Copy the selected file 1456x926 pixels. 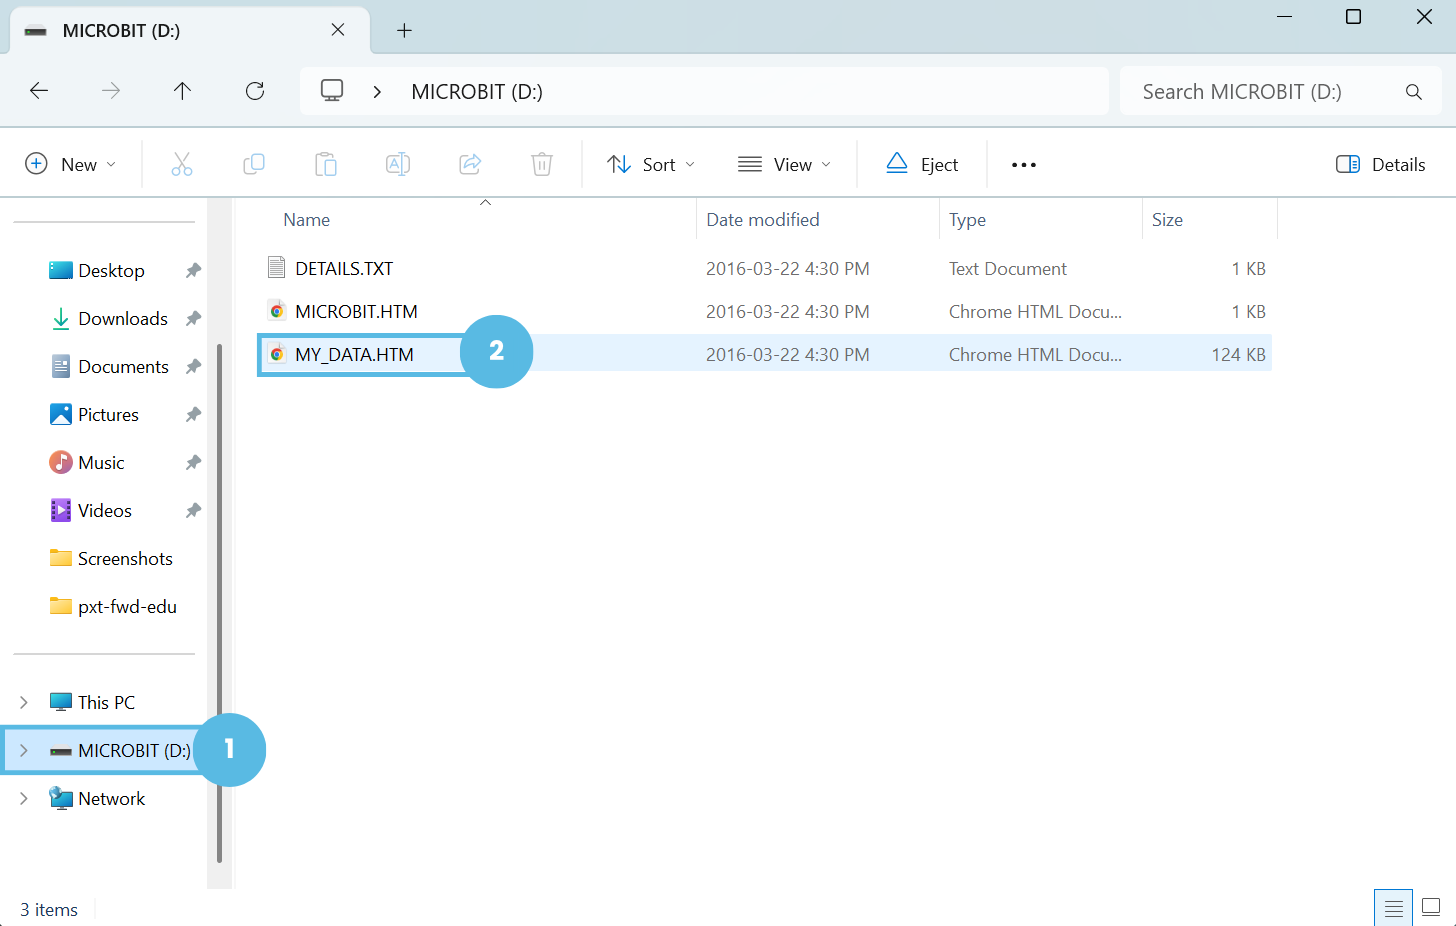point(254,164)
